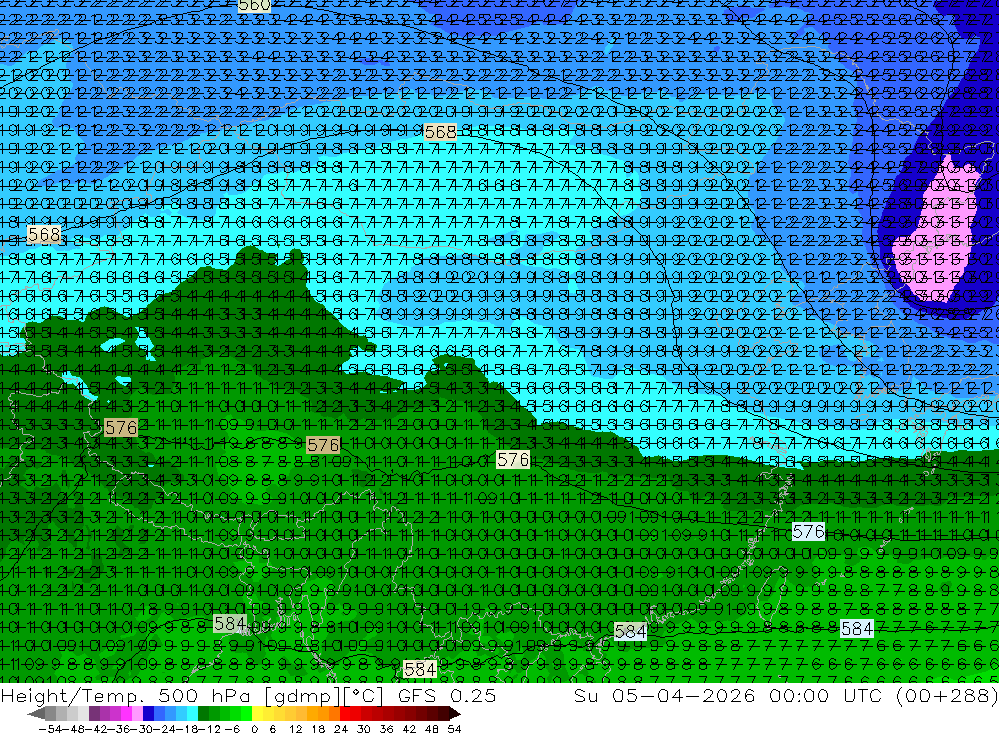Viewport: 1000px width, 733px height.
Task: Click the cyan swatch above -18 on legend
Action: pos(192,713)
